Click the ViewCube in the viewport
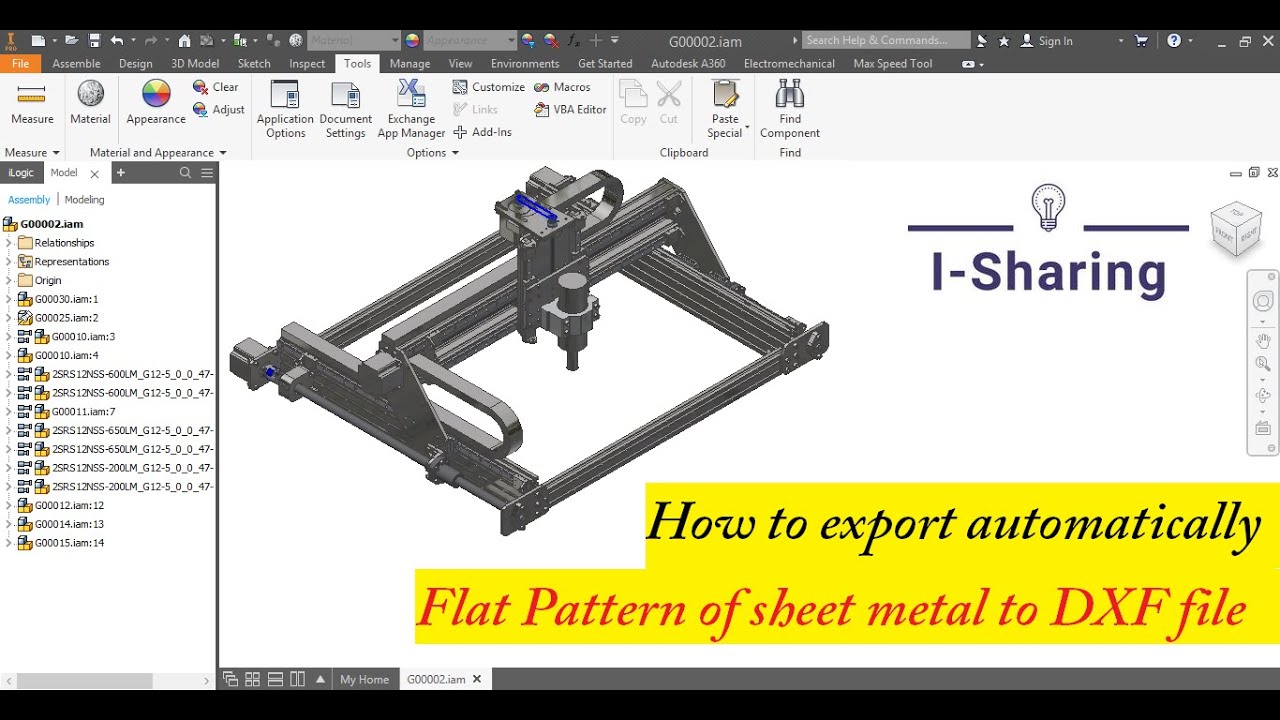Screen dimensions: 1280x720 click(x=1236, y=227)
